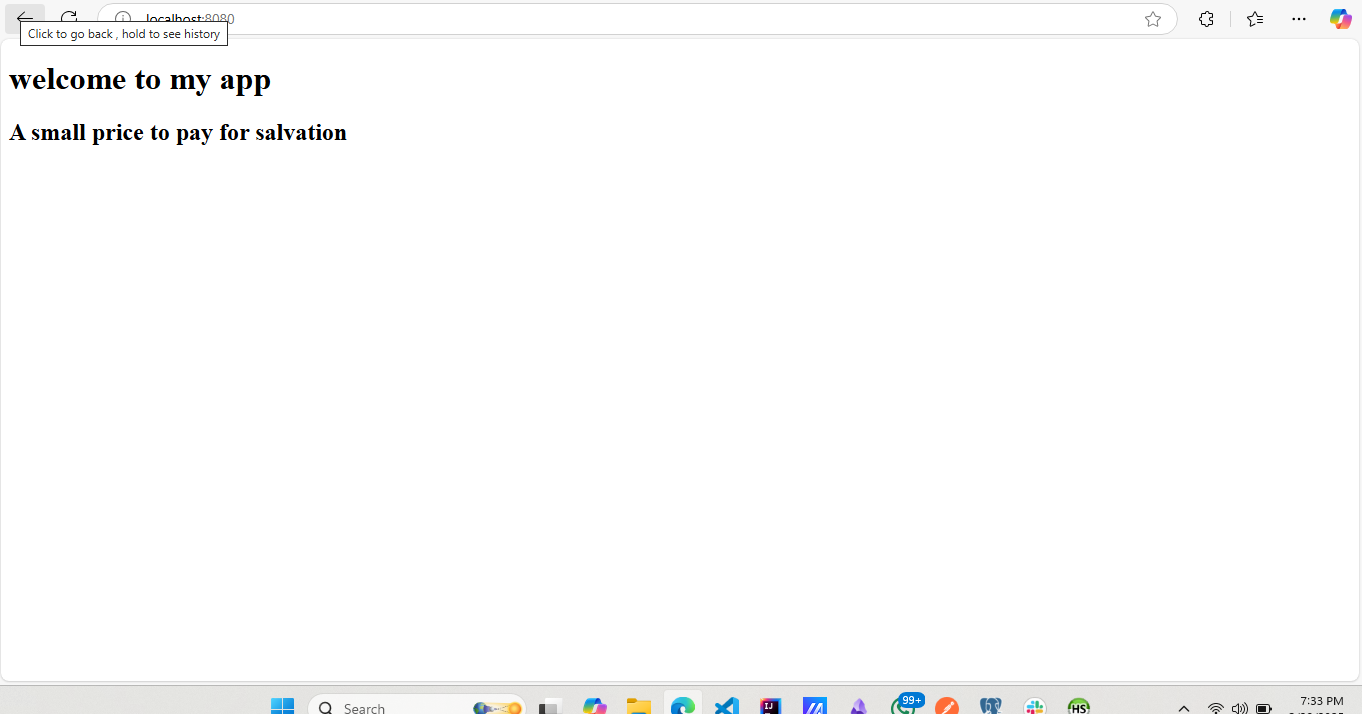Open IntelliJ IDEA from the taskbar

coord(770,706)
